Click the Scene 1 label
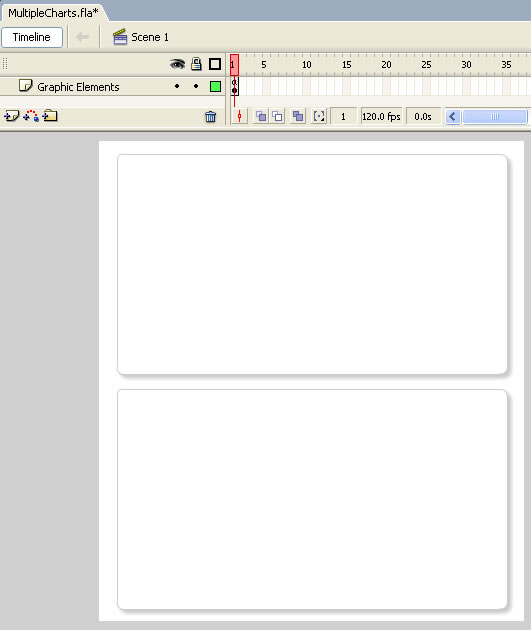The height and width of the screenshot is (630, 531). click(x=150, y=37)
